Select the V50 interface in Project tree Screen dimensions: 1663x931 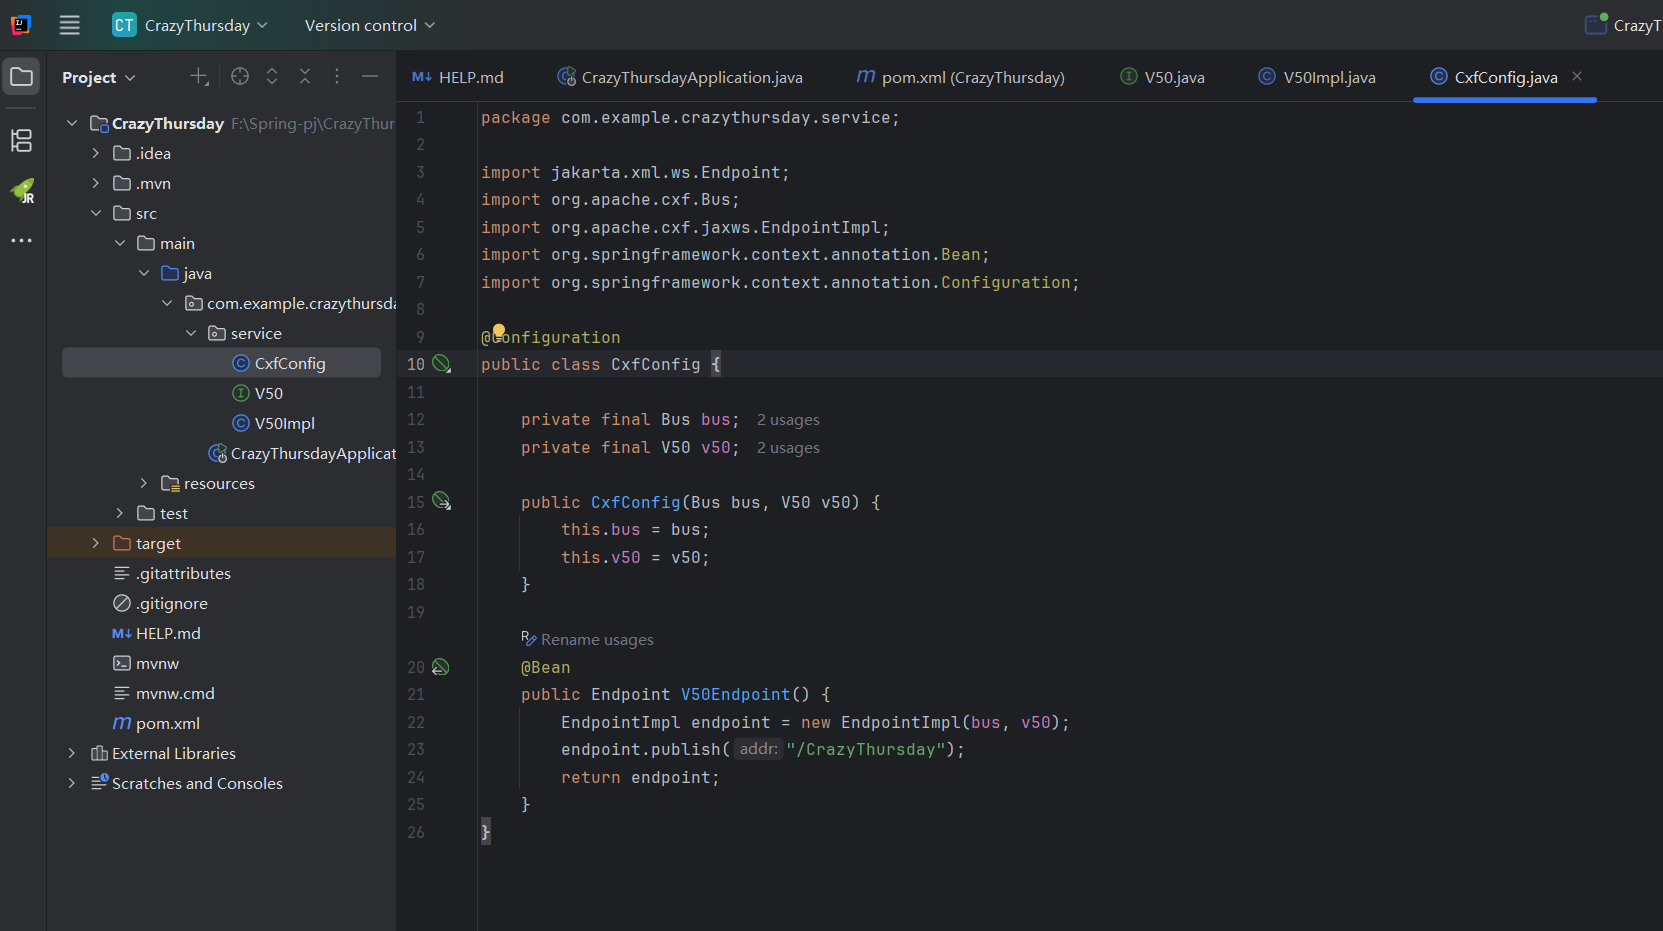(268, 393)
